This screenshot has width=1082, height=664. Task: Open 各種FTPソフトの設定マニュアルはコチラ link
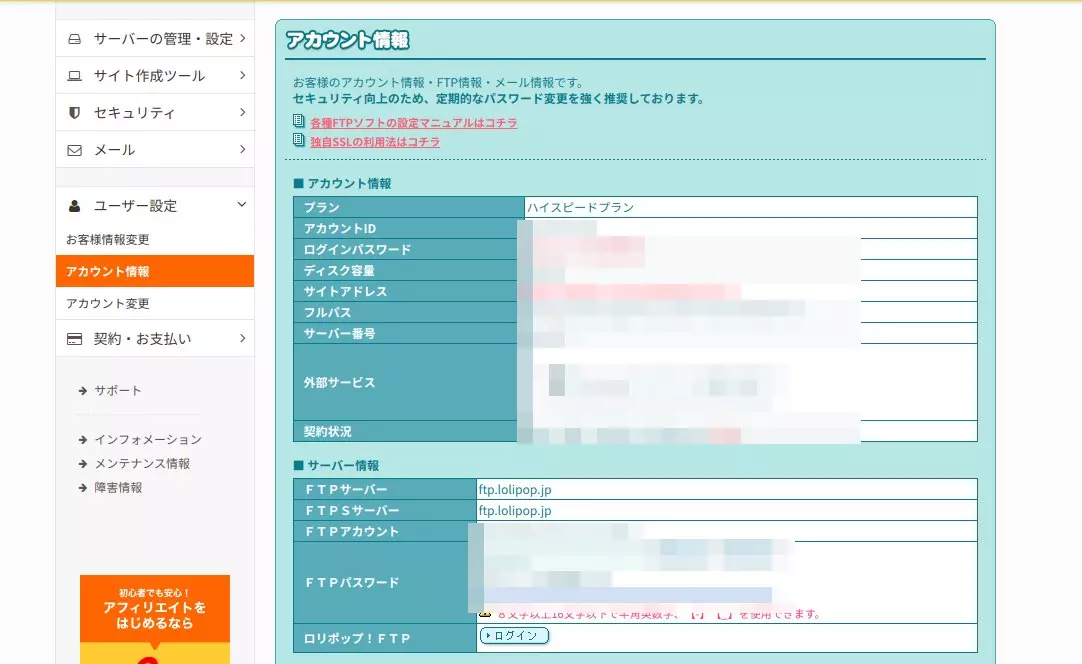point(413,123)
